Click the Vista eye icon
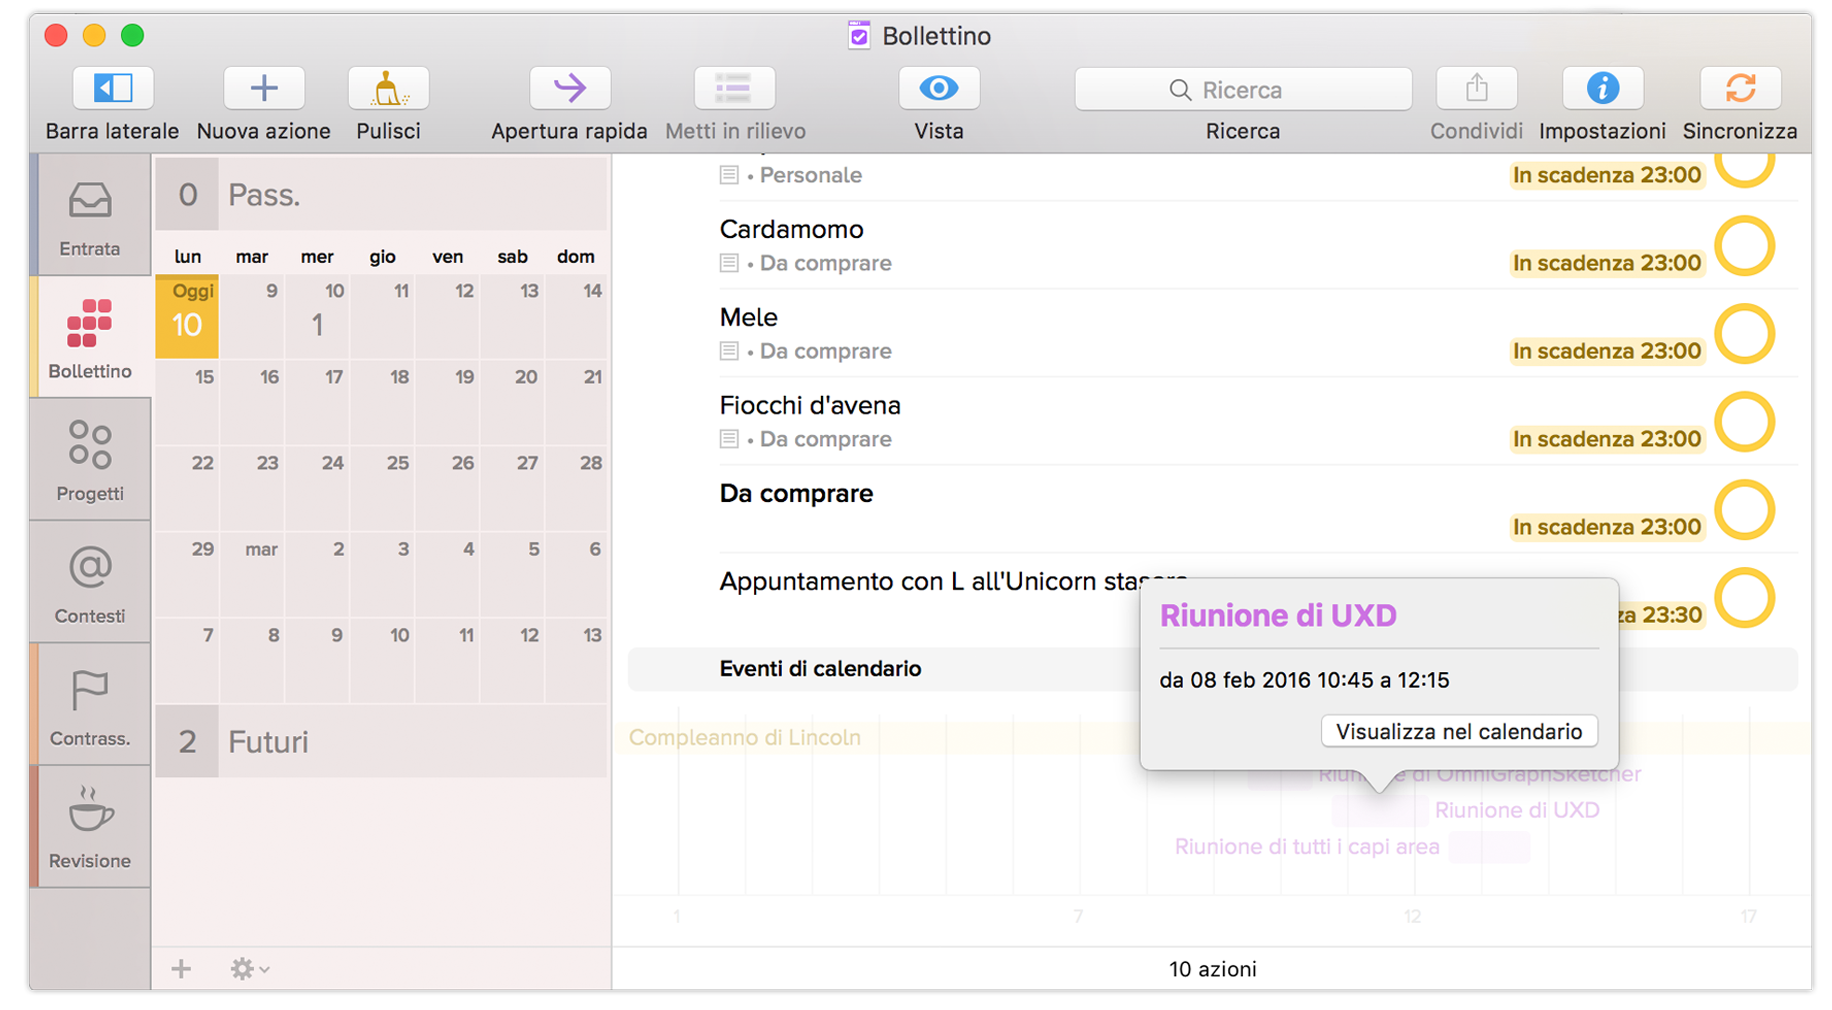 (938, 88)
